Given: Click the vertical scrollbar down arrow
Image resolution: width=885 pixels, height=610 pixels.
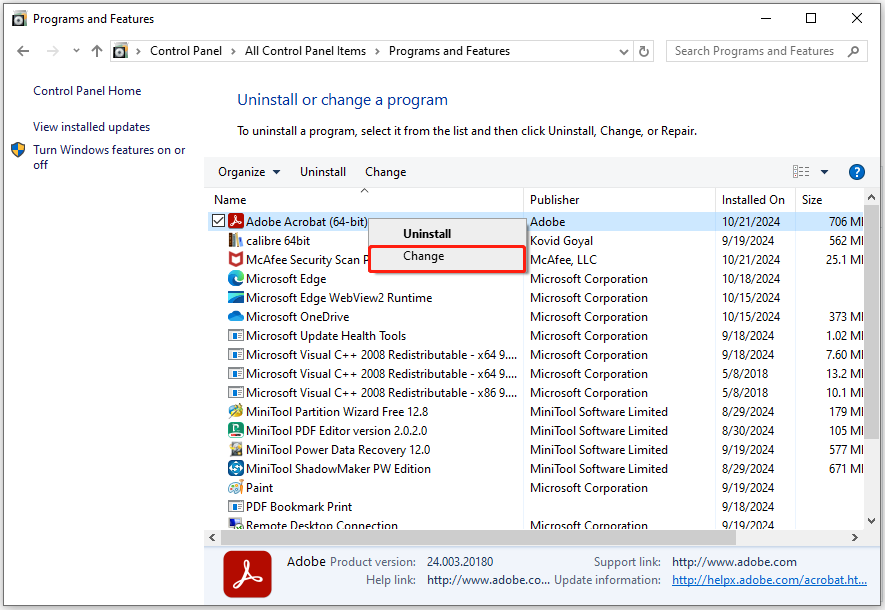Looking at the screenshot, I should (x=871, y=521).
